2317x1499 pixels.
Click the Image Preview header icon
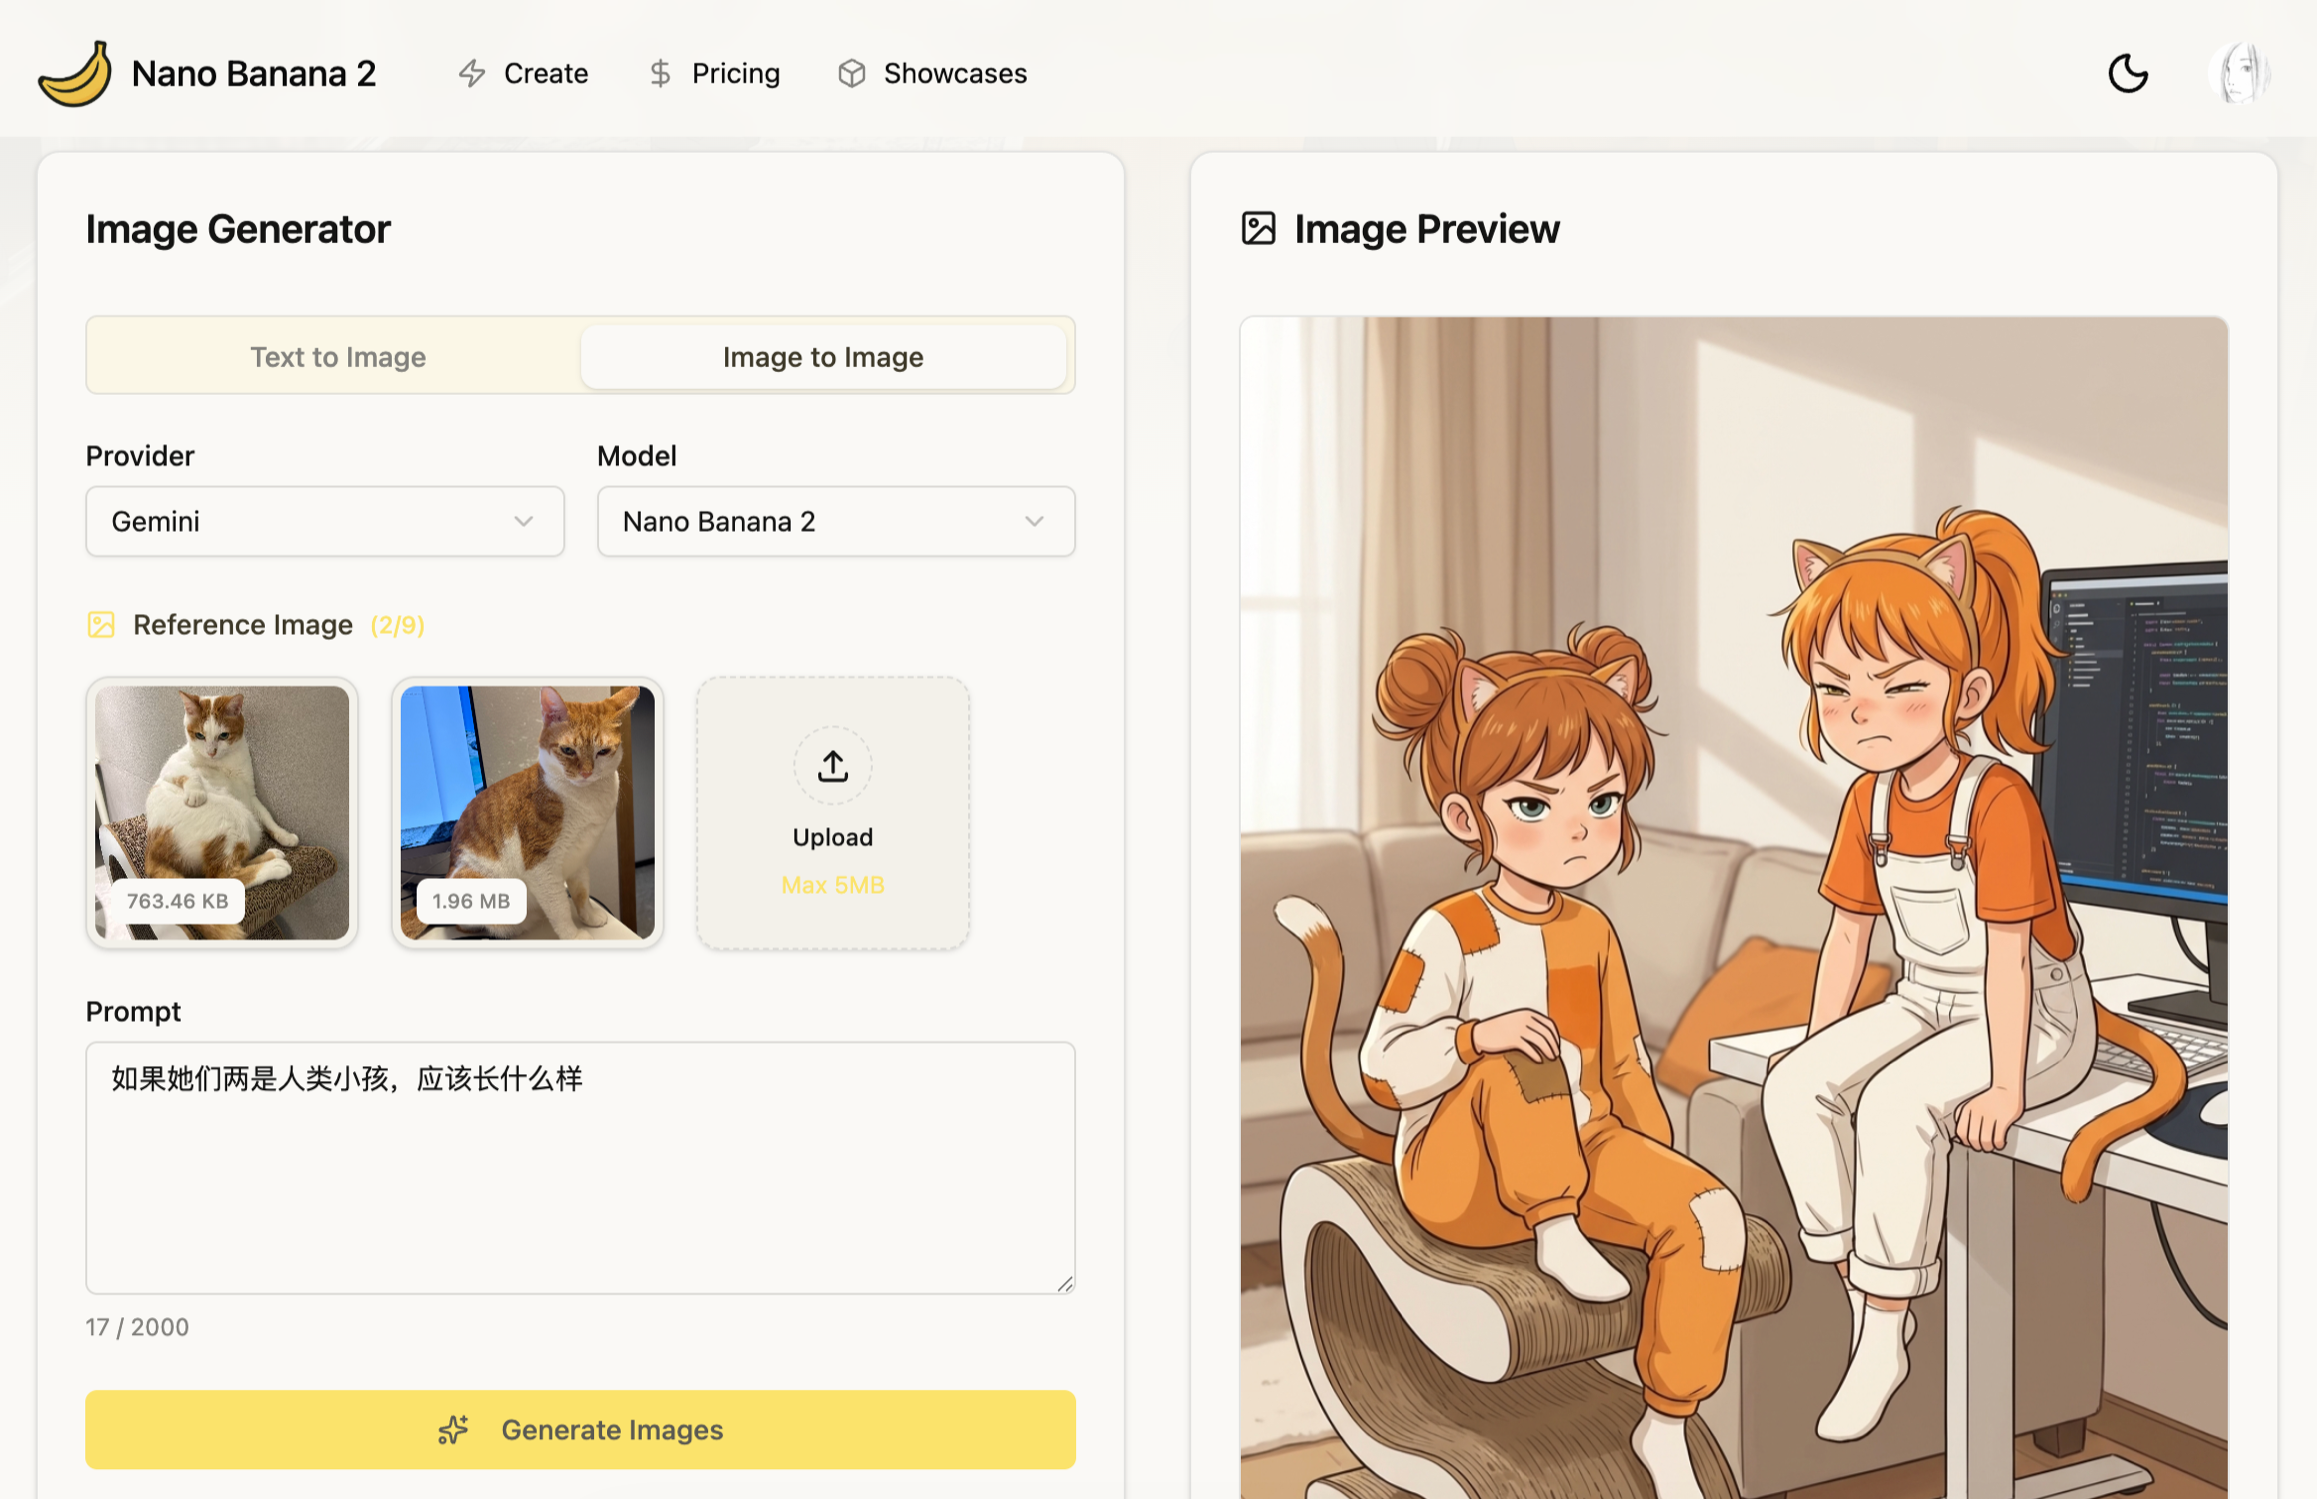click(x=1258, y=229)
